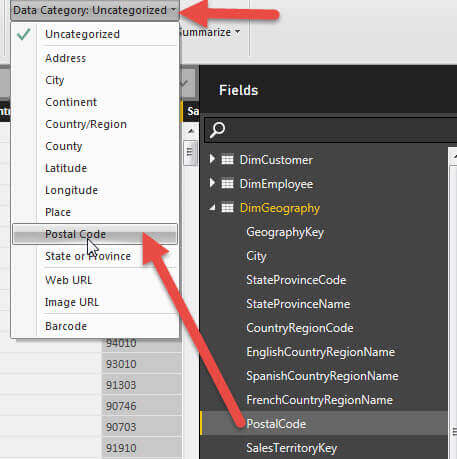Select the SalesTerritoryKey field

292,448
